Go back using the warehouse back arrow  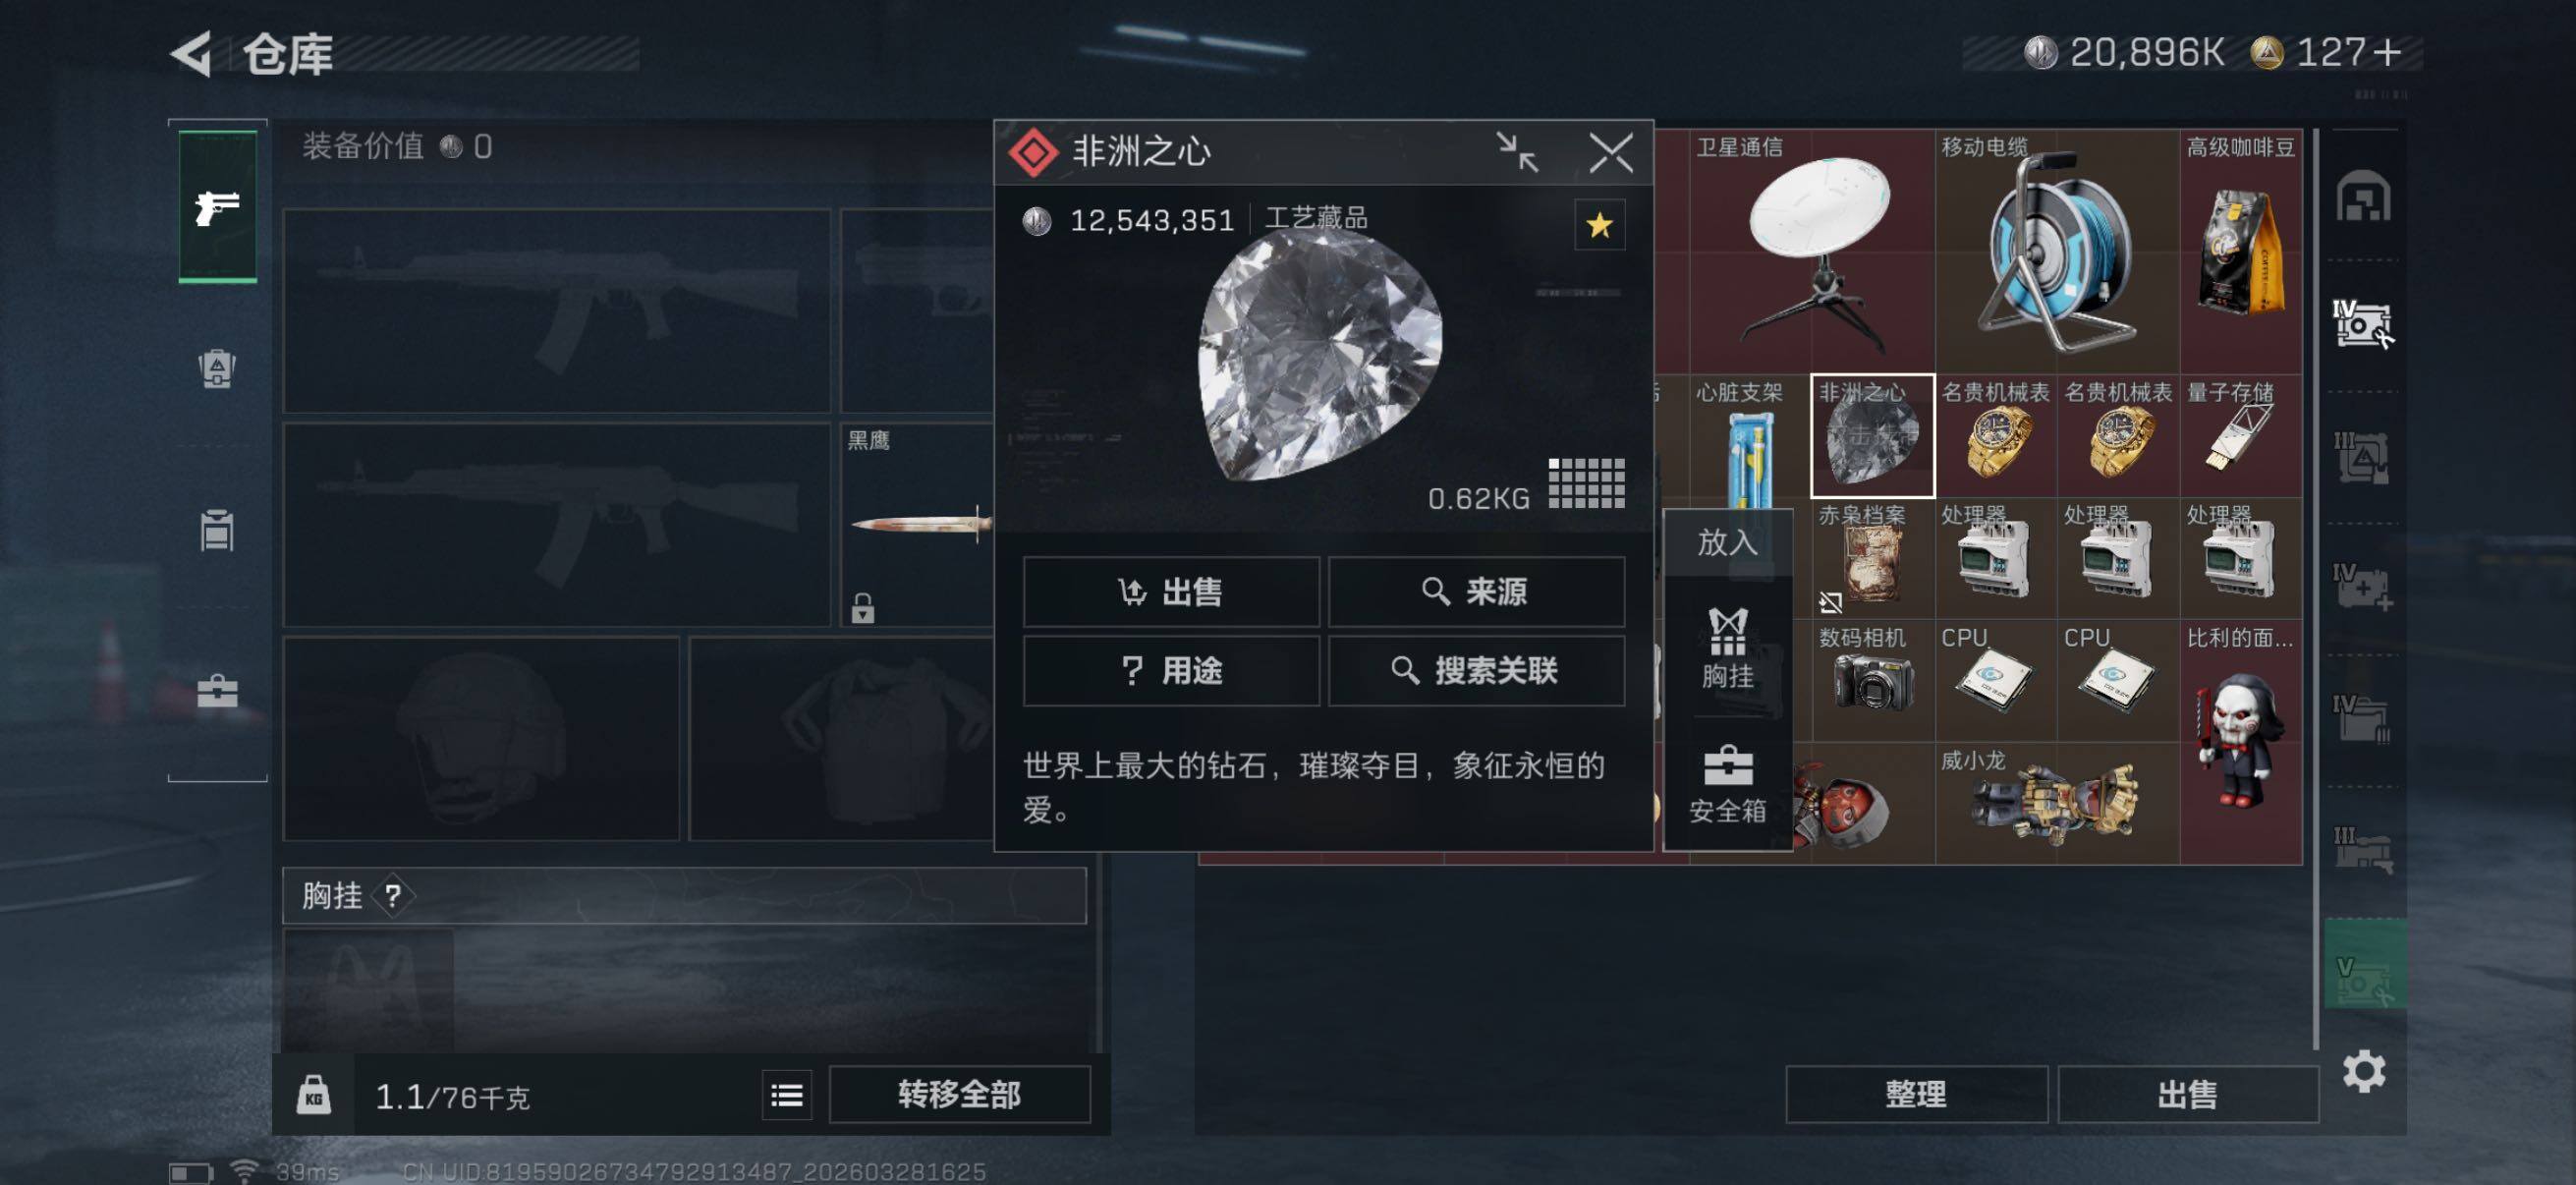[x=192, y=53]
